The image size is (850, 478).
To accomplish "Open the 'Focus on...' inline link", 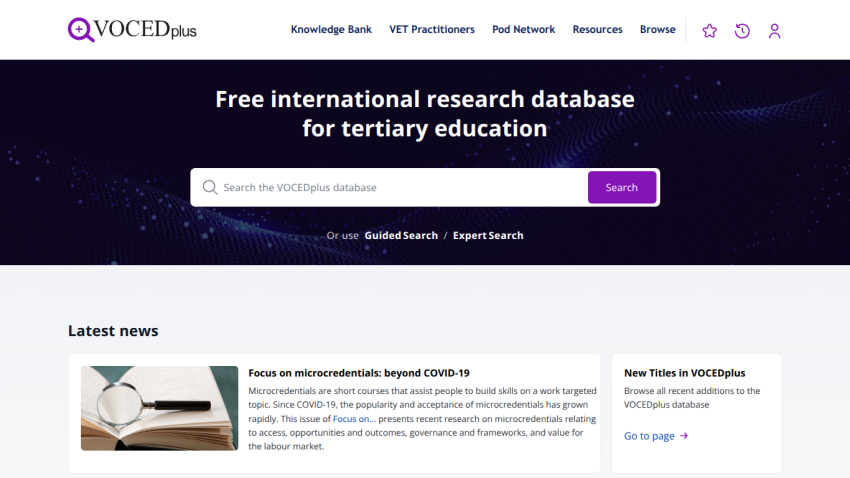I will pos(354,418).
